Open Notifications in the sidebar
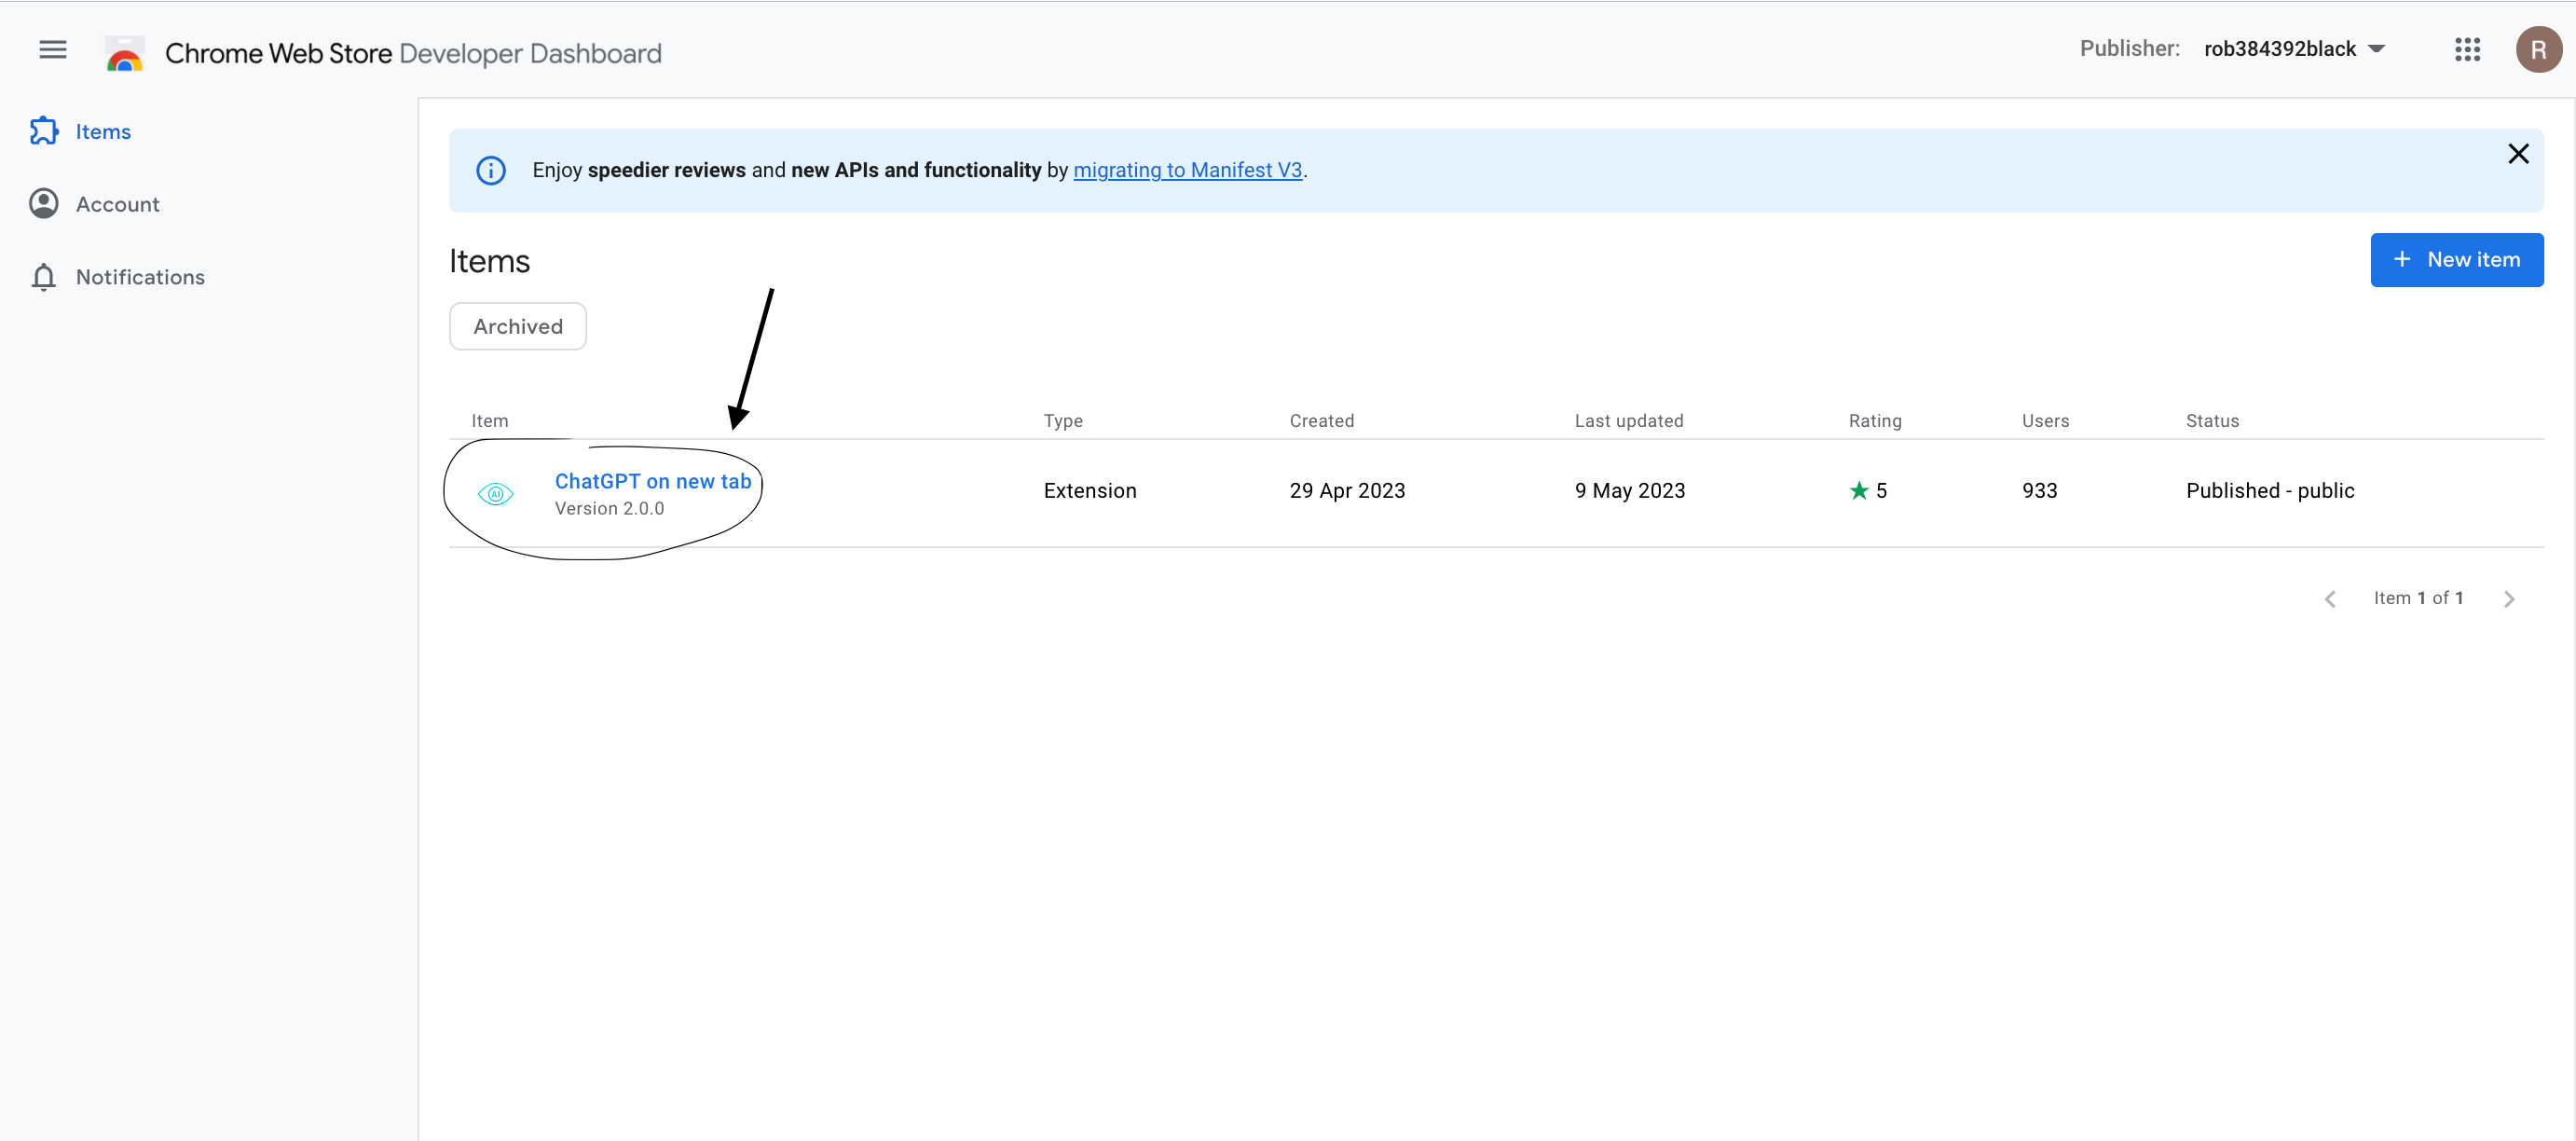Screen dimensions: 2576x1141 click(140, 277)
